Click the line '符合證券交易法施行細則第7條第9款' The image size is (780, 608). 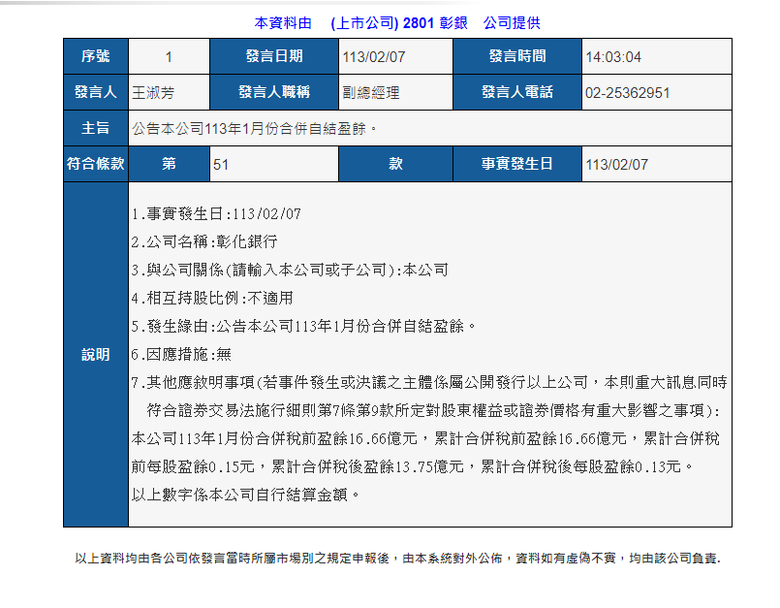pos(433,410)
